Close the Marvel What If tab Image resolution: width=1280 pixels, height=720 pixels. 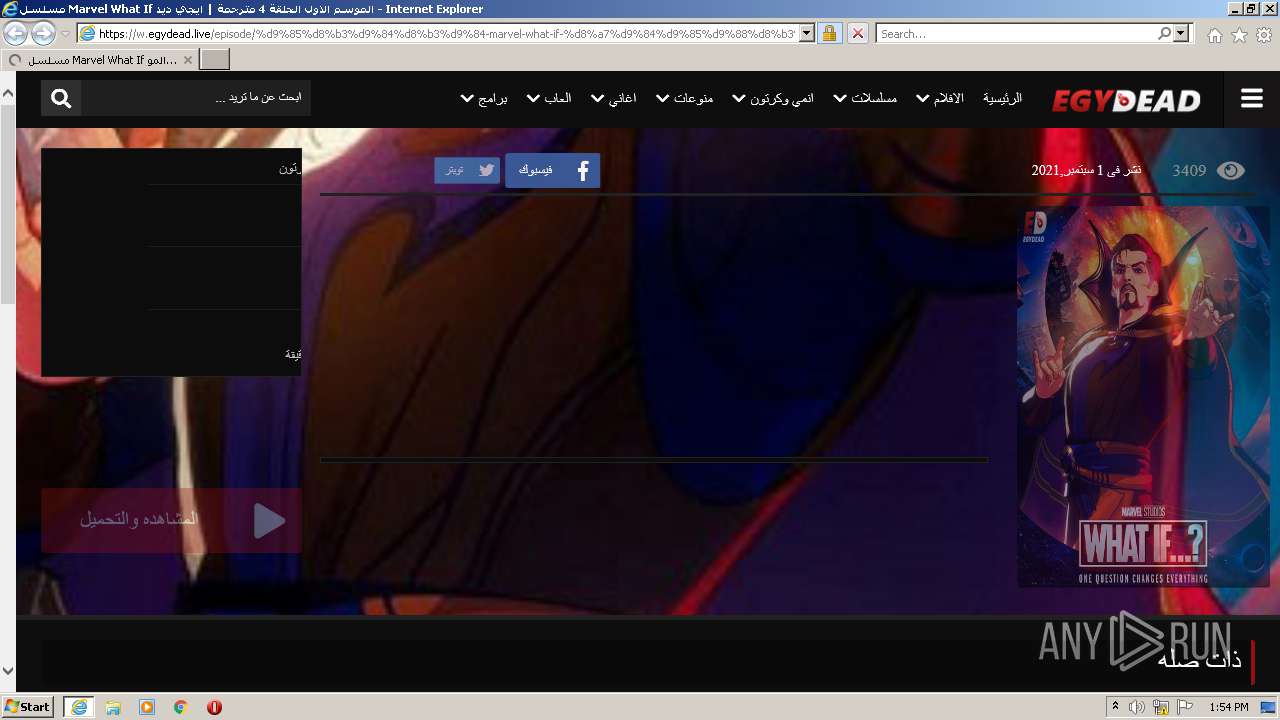click(x=188, y=60)
